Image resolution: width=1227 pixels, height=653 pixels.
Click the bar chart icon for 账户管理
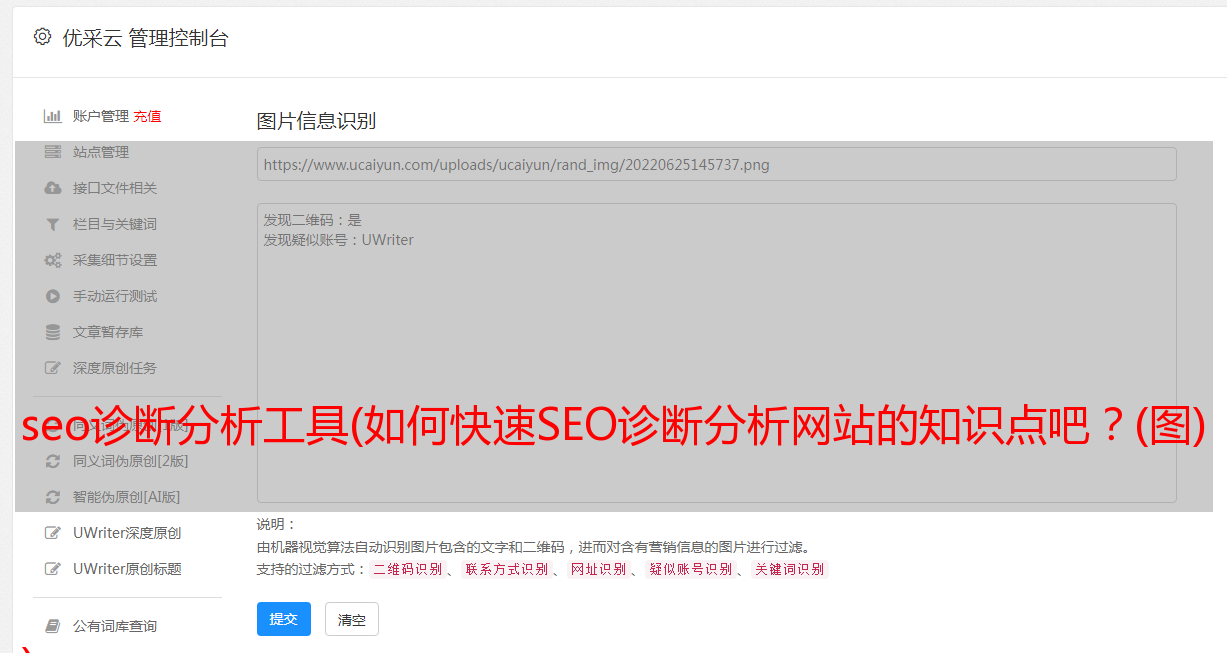pyautogui.click(x=53, y=116)
